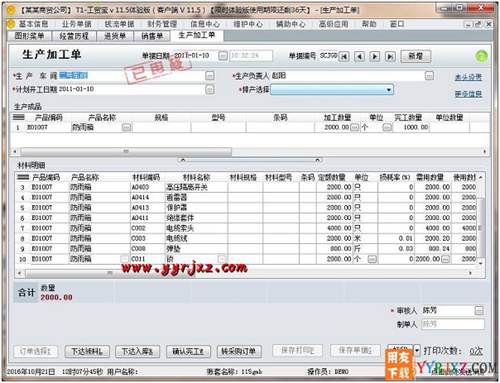Select material code cell A0414

coord(147,197)
